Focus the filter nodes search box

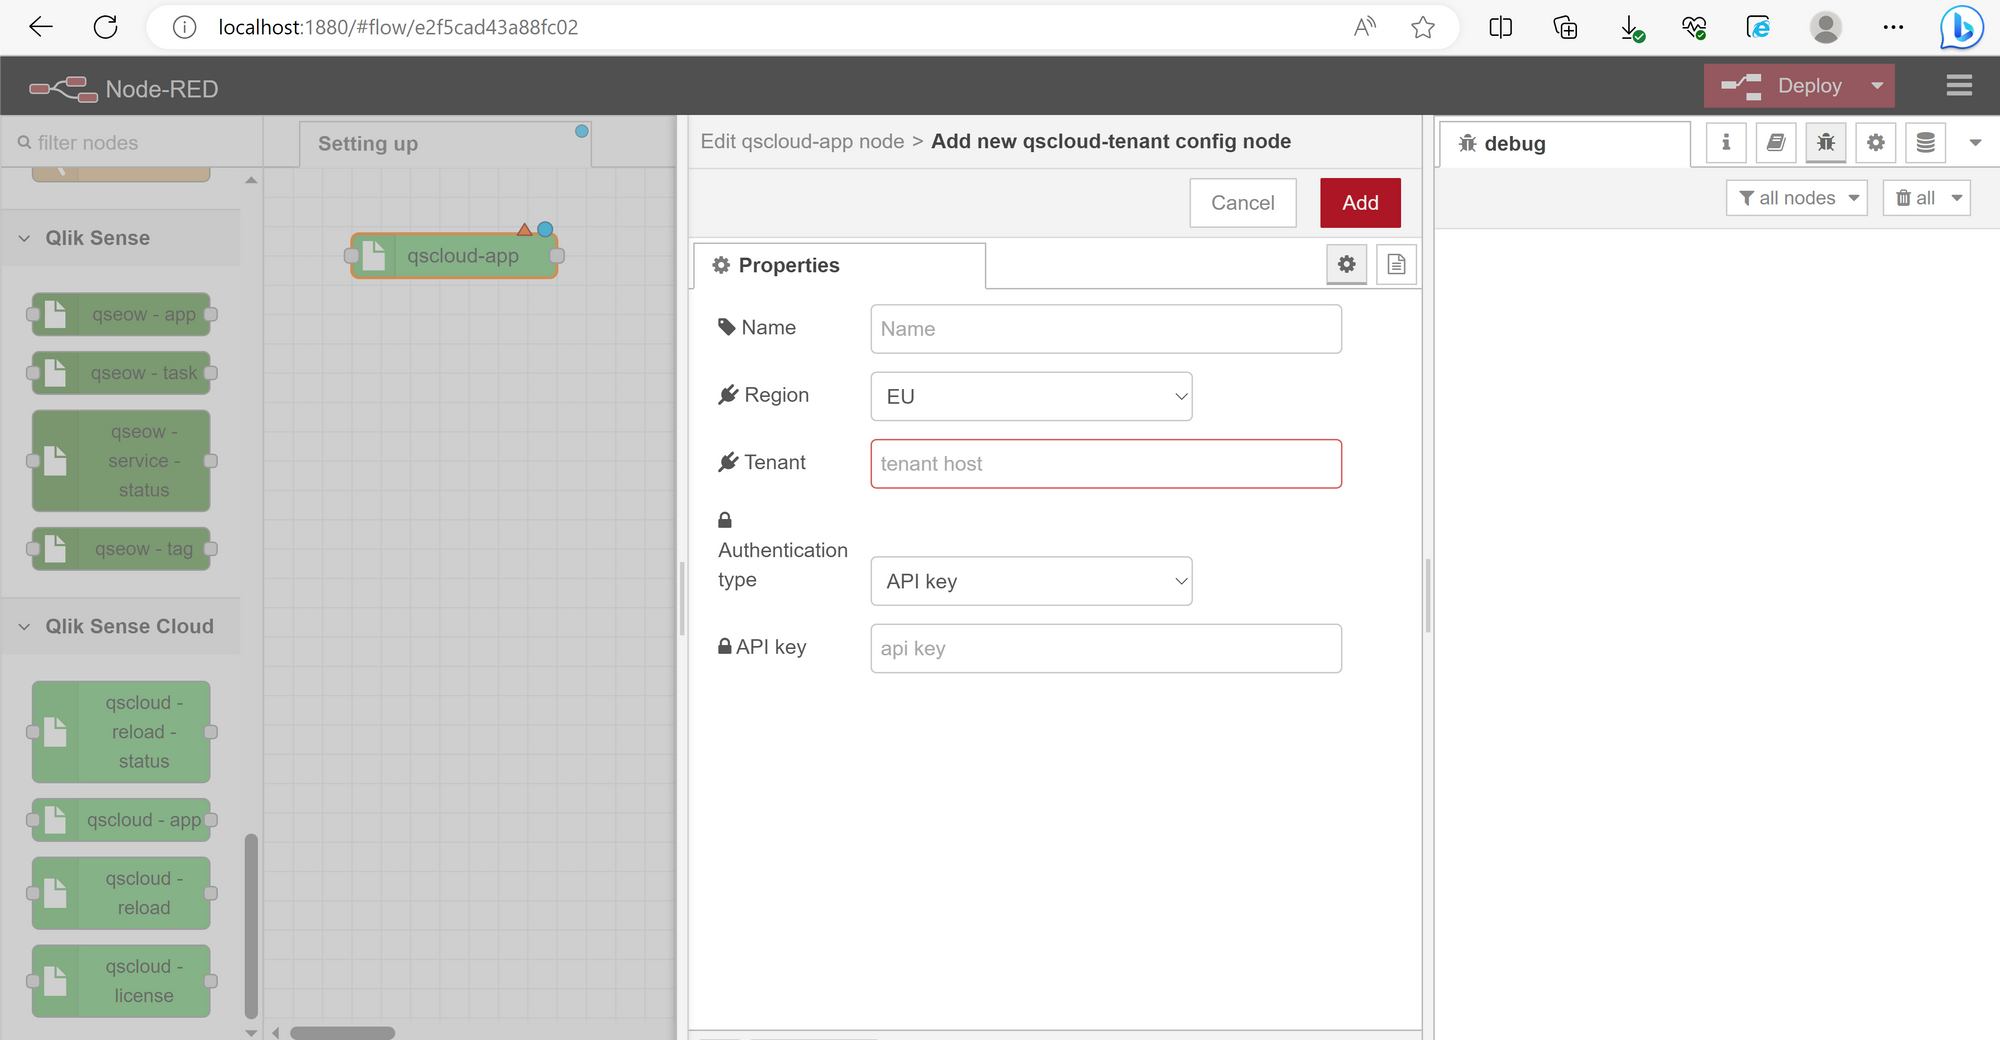130,143
